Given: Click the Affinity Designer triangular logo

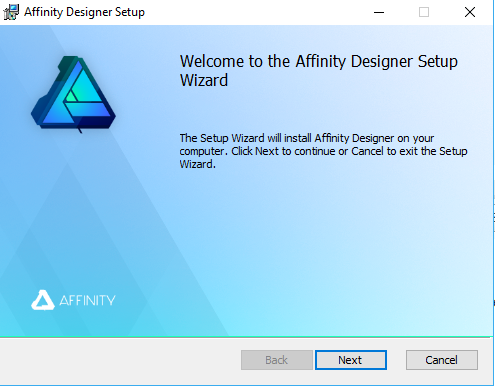Looking at the screenshot, I should coord(73,94).
